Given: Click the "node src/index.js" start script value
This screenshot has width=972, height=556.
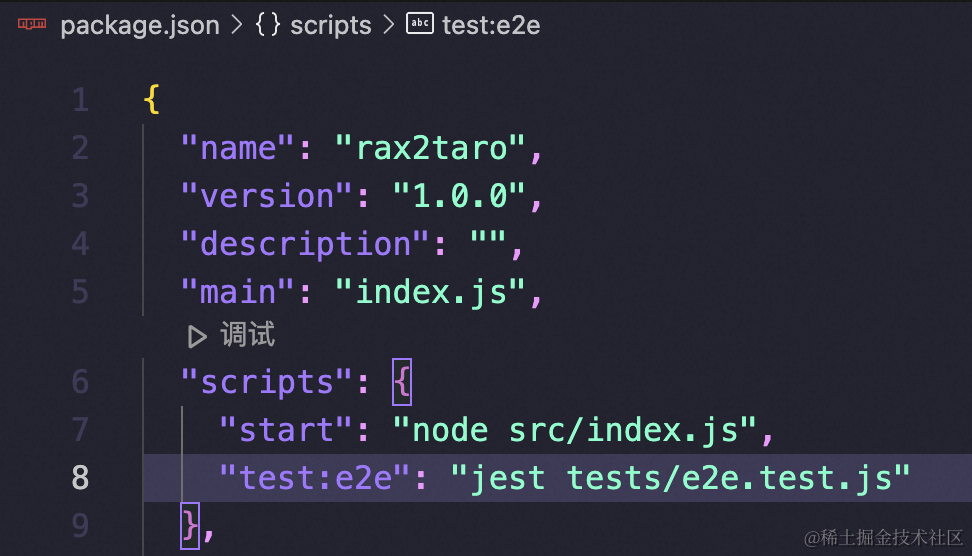Looking at the screenshot, I should (575, 430).
